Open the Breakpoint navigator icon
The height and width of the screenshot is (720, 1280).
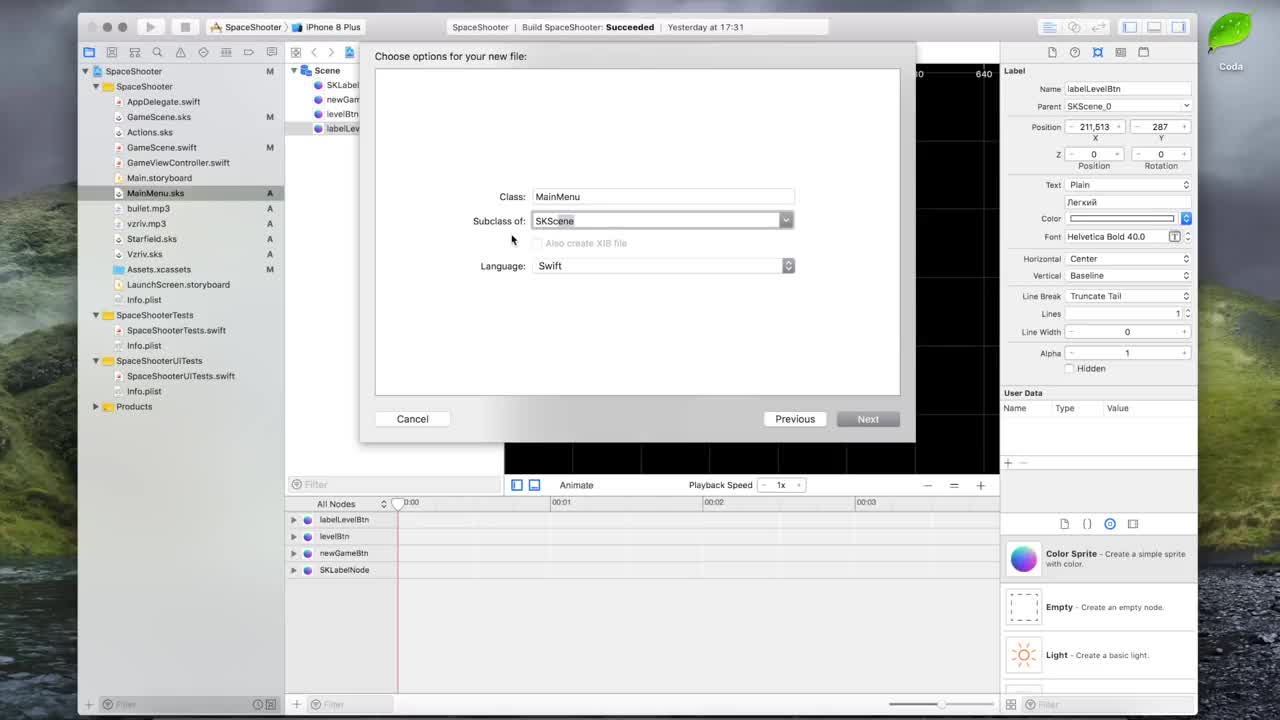249,52
